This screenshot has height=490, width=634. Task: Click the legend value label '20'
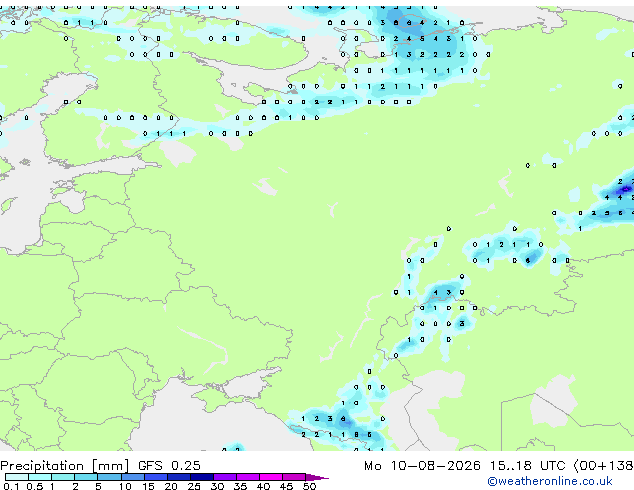tap(171, 486)
